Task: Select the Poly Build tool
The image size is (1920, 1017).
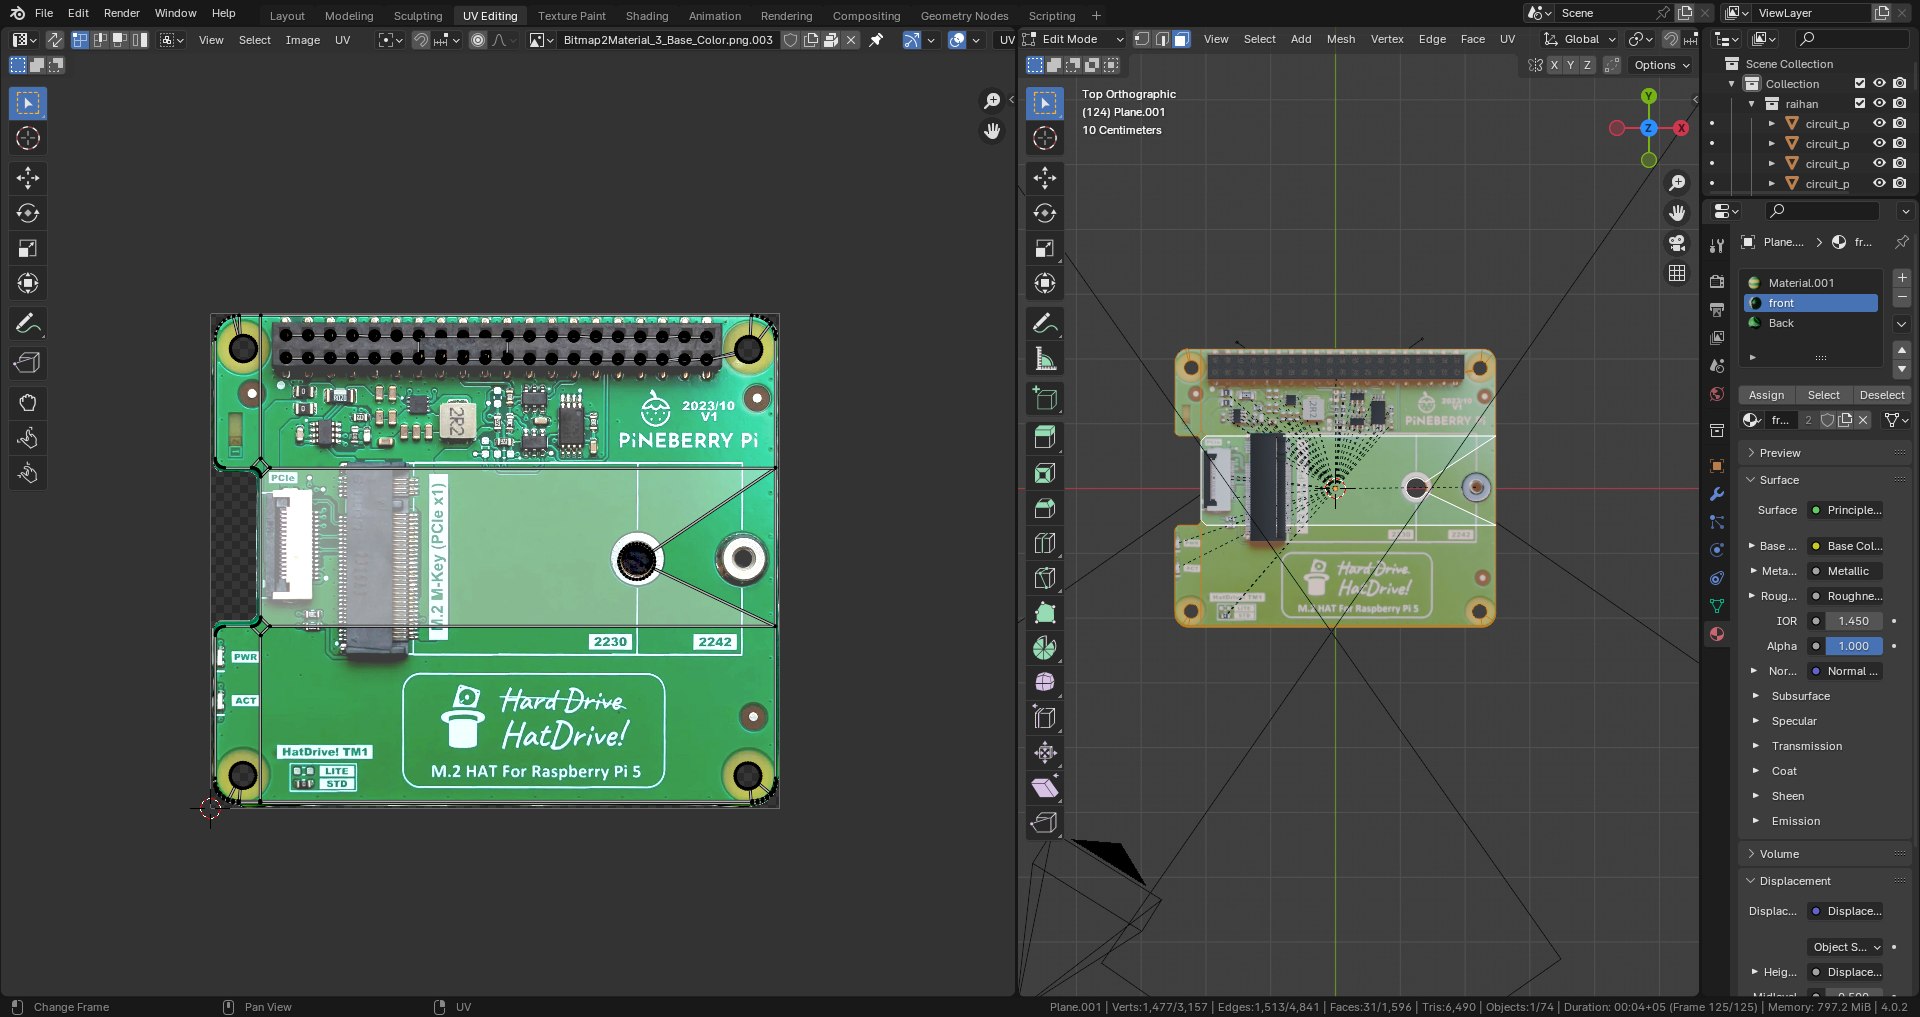Action: [1045, 613]
